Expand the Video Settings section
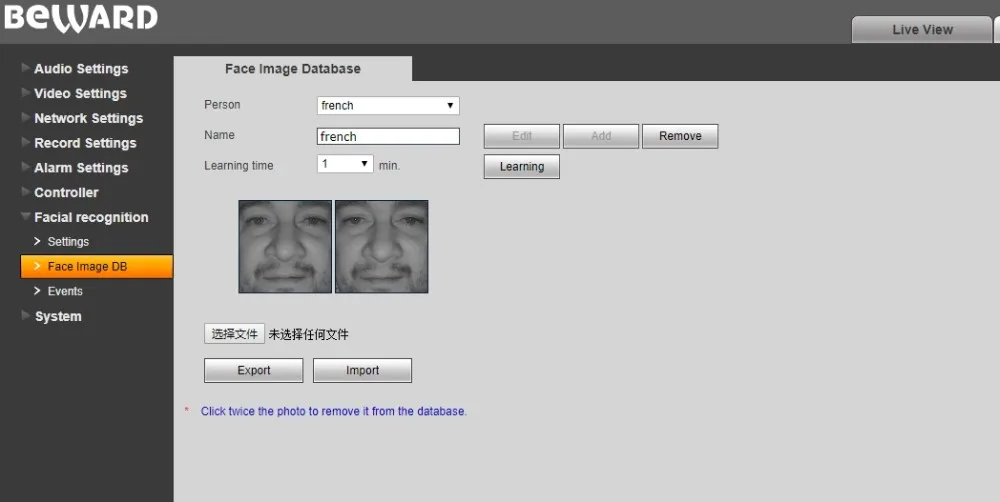This screenshot has height=502, width=1000. pyautogui.click(x=80, y=94)
